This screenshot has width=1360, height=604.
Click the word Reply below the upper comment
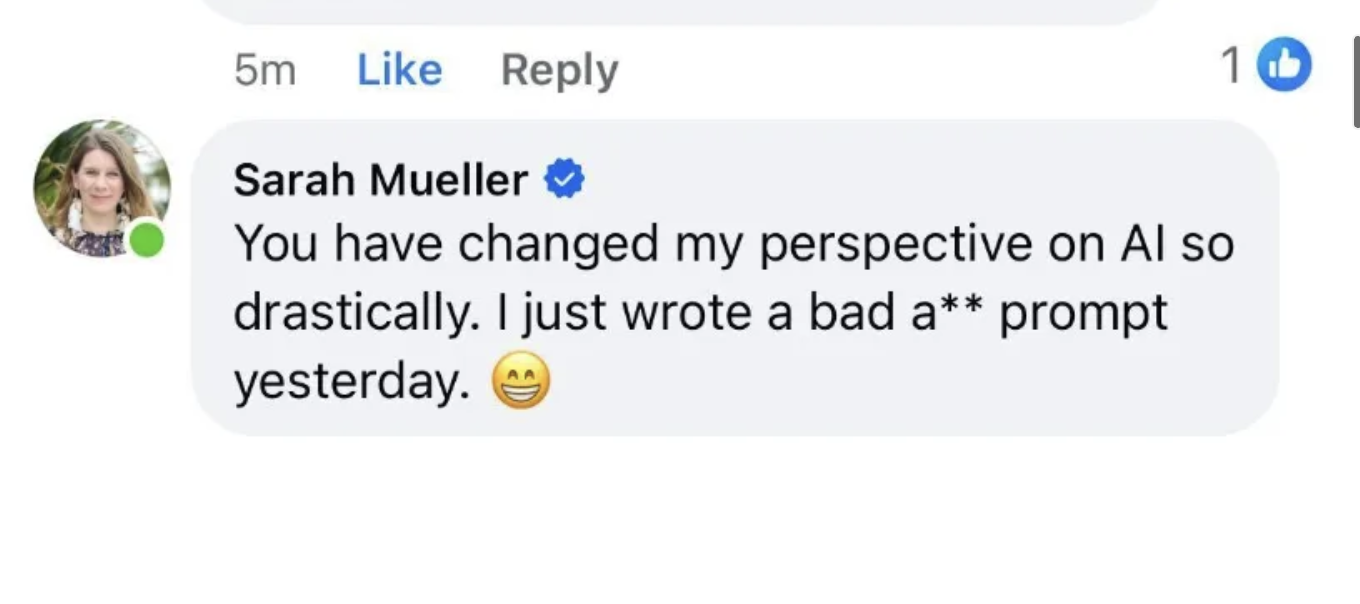(558, 69)
